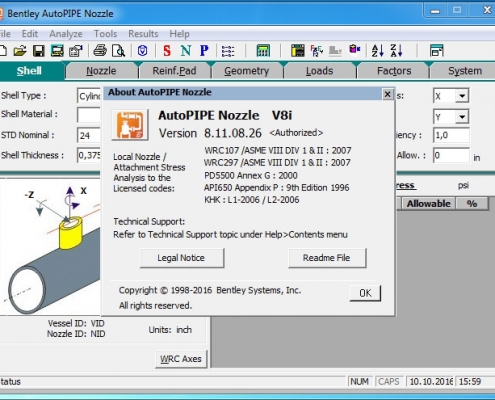Open print preview magnifier icon
Screen dimensions: 495x400
coord(118,51)
